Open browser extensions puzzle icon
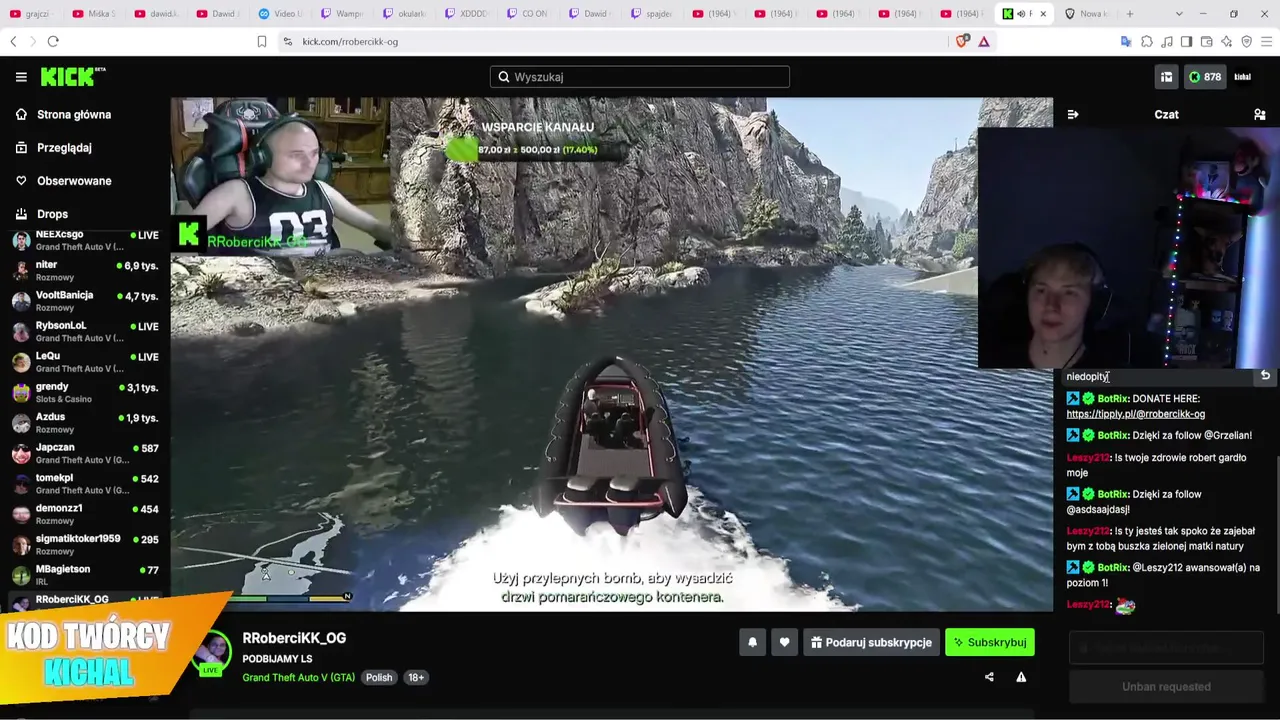This screenshot has height=720, width=1280. click(1147, 41)
